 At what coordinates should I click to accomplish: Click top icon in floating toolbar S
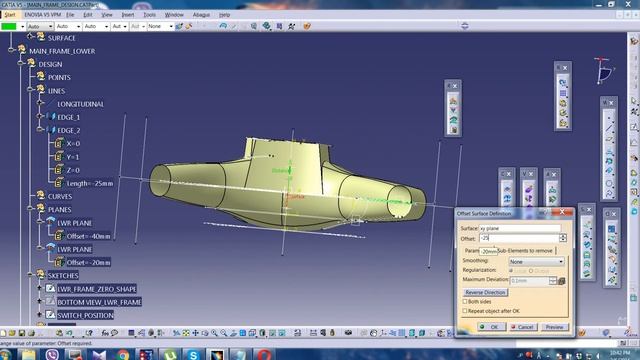coord(587,224)
